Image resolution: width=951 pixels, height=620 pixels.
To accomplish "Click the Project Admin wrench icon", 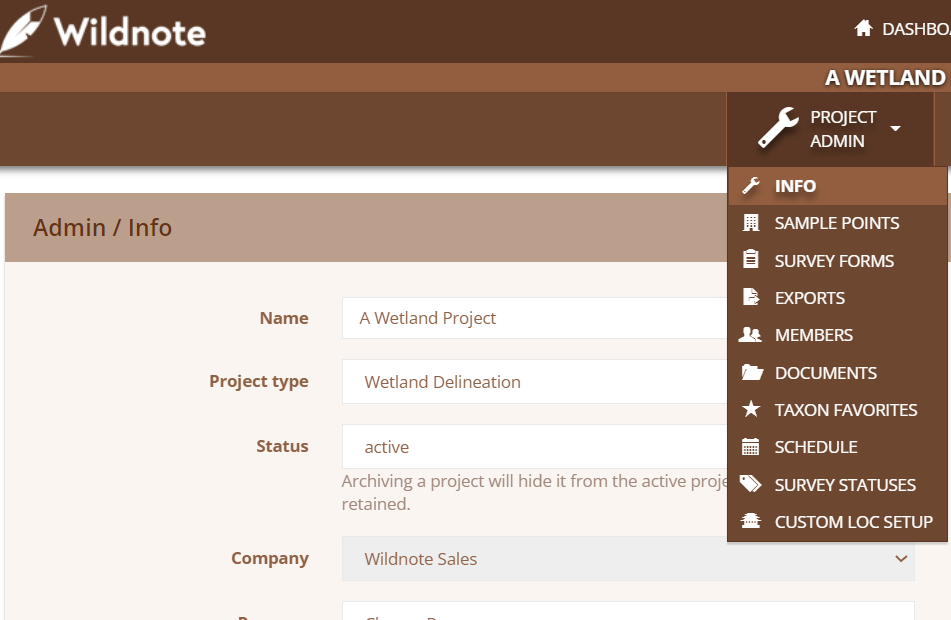I will tap(778, 127).
